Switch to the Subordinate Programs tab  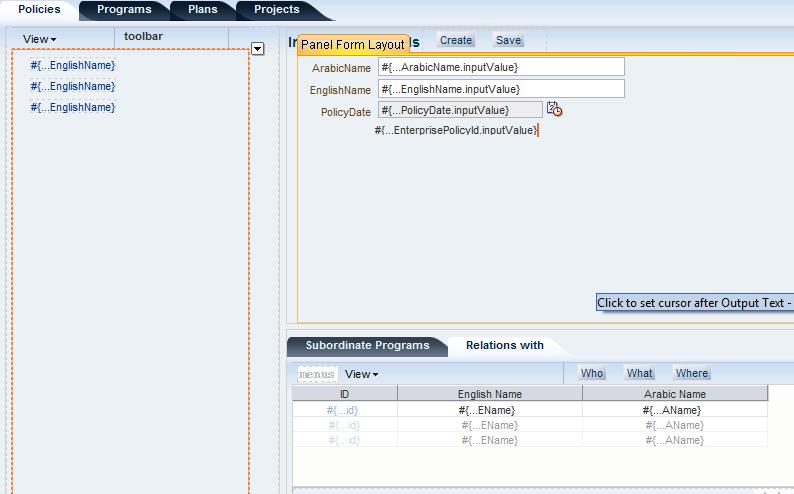click(367, 346)
